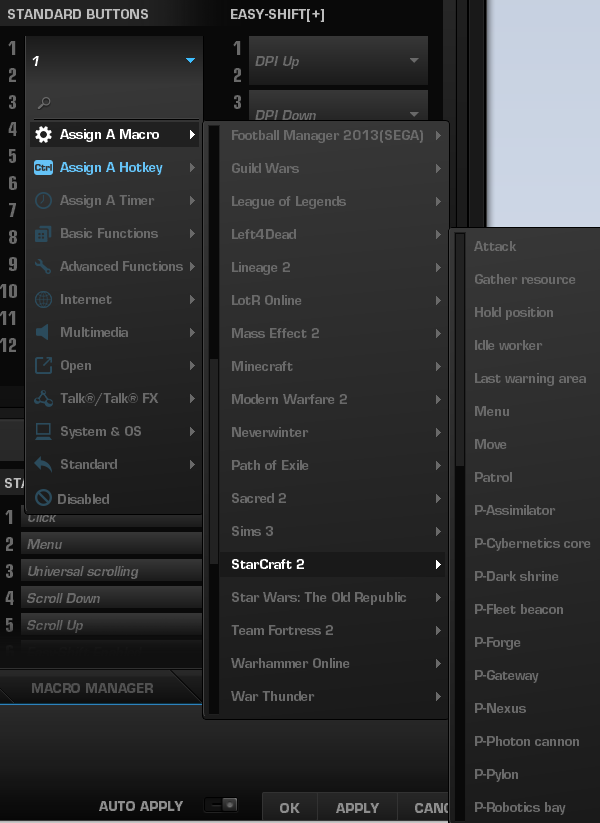
Task: Click the globe icon for Internet
Action: [x=43, y=300]
